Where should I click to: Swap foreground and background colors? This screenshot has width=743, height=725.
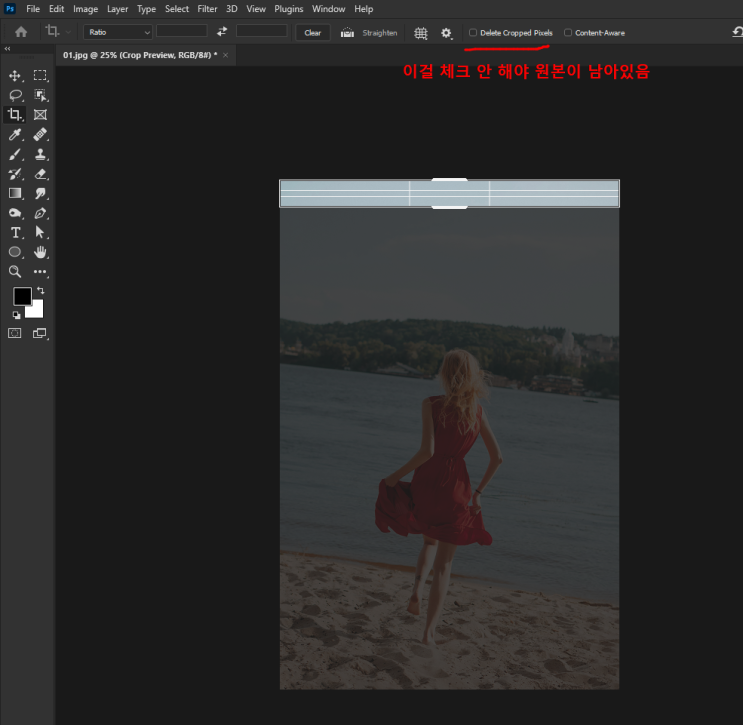coord(41,291)
